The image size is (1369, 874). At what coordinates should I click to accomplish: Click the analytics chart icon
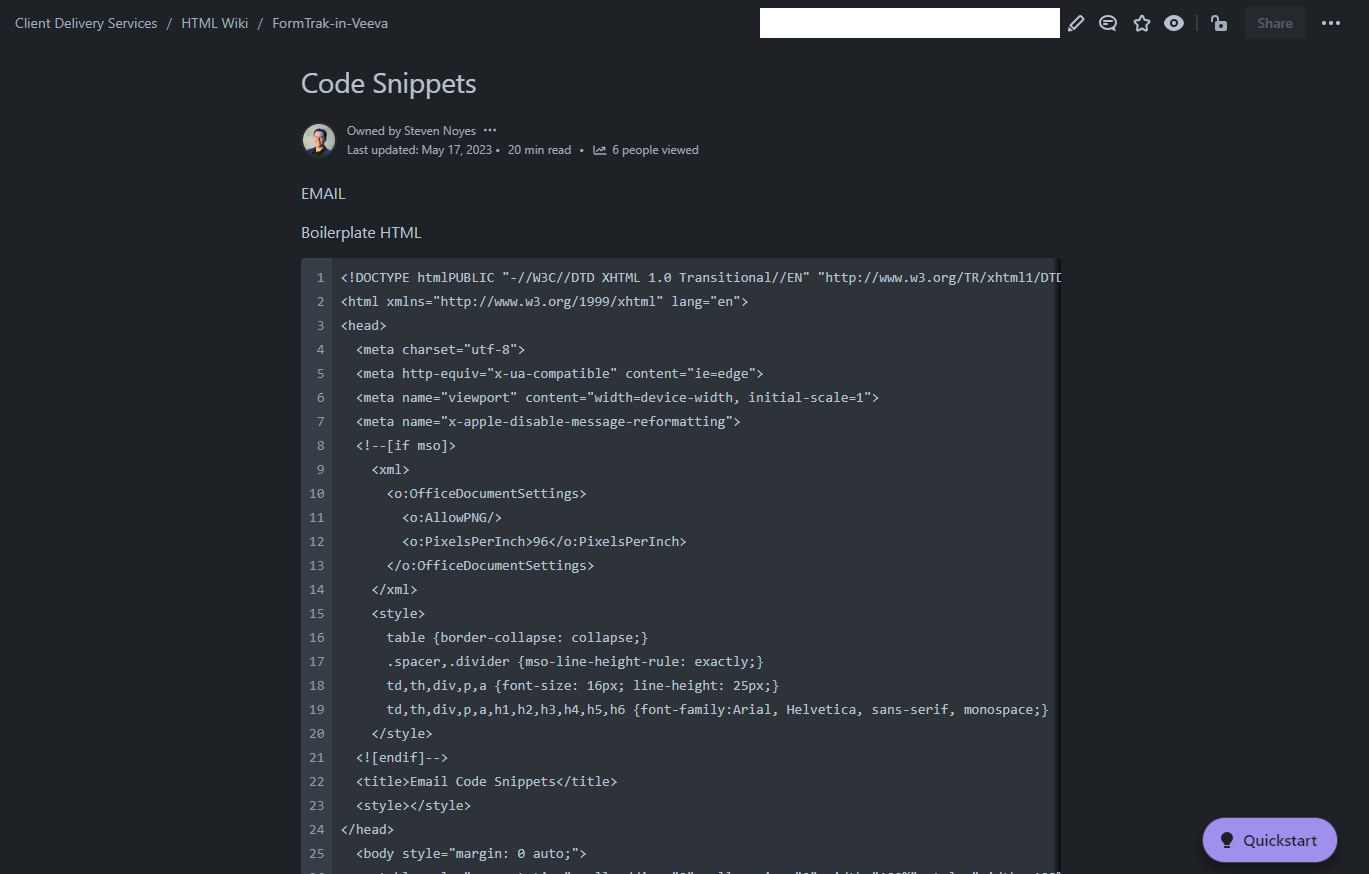pos(600,150)
